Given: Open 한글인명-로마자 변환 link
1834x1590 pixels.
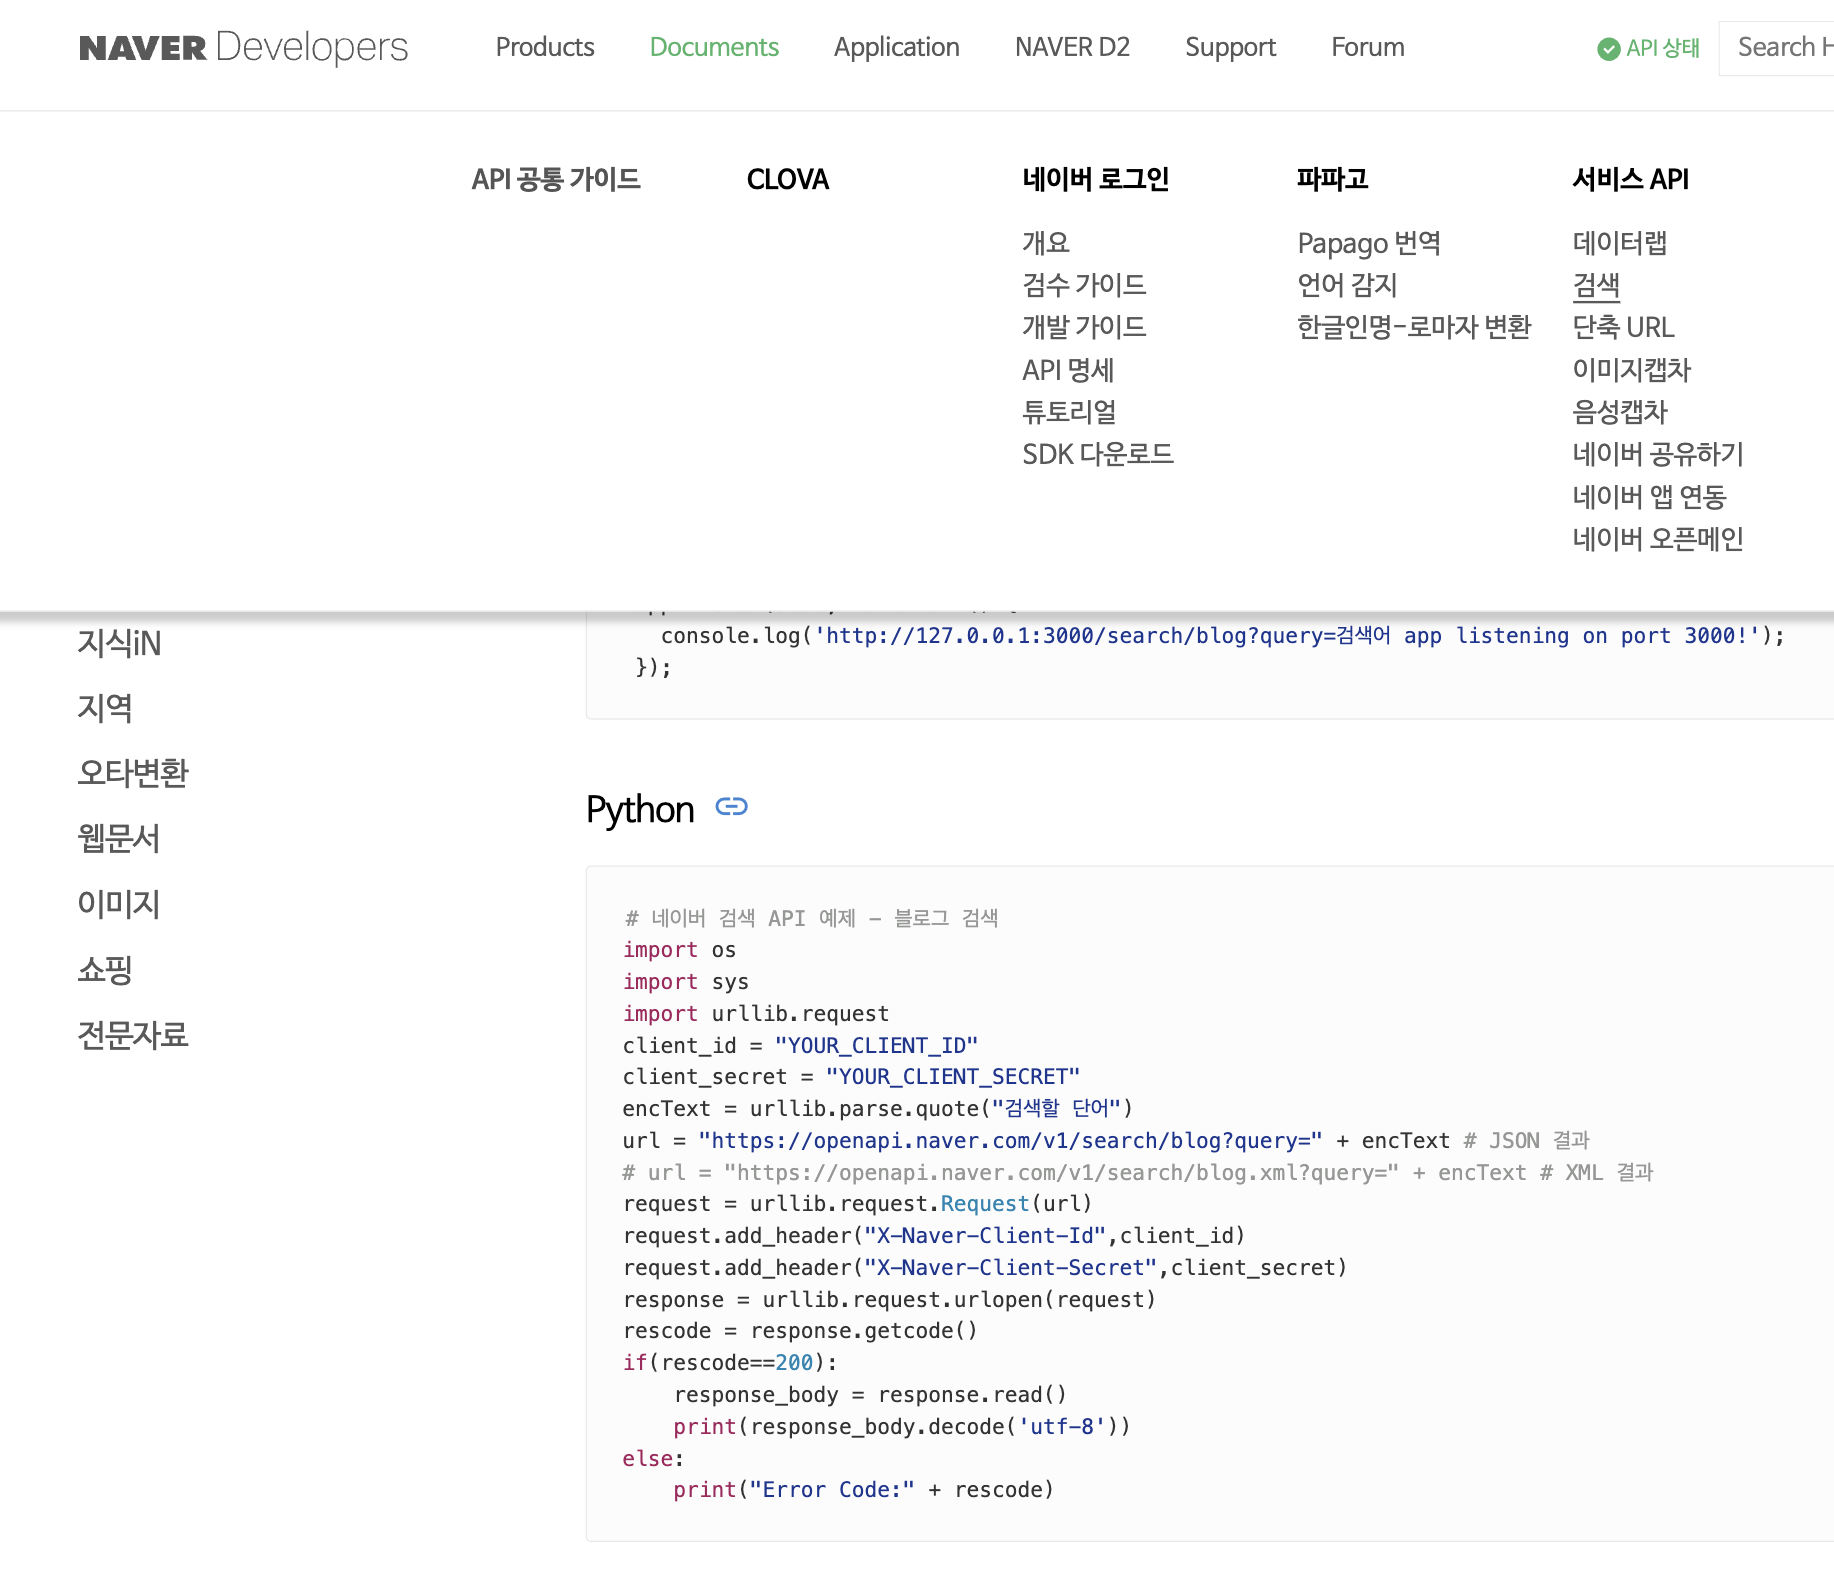Looking at the screenshot, I should 1414,327.
